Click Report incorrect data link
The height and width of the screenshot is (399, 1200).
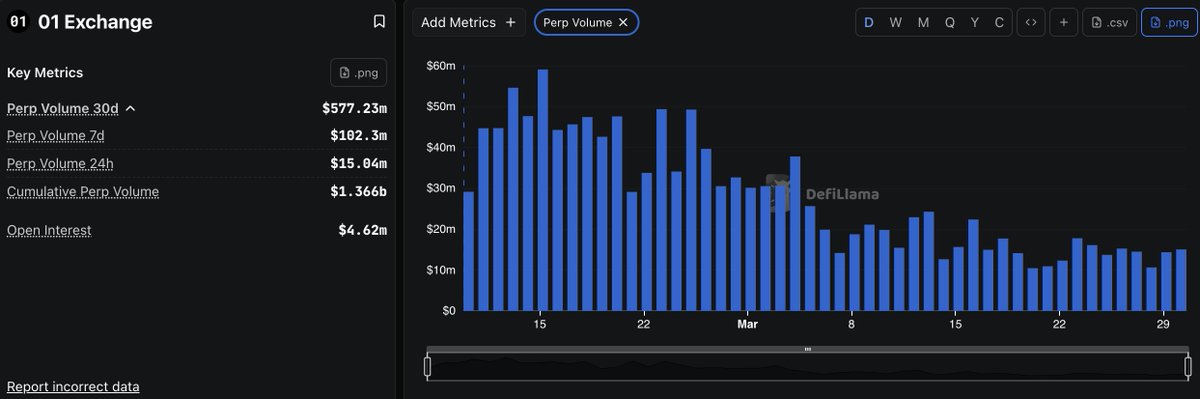(73, 386)
